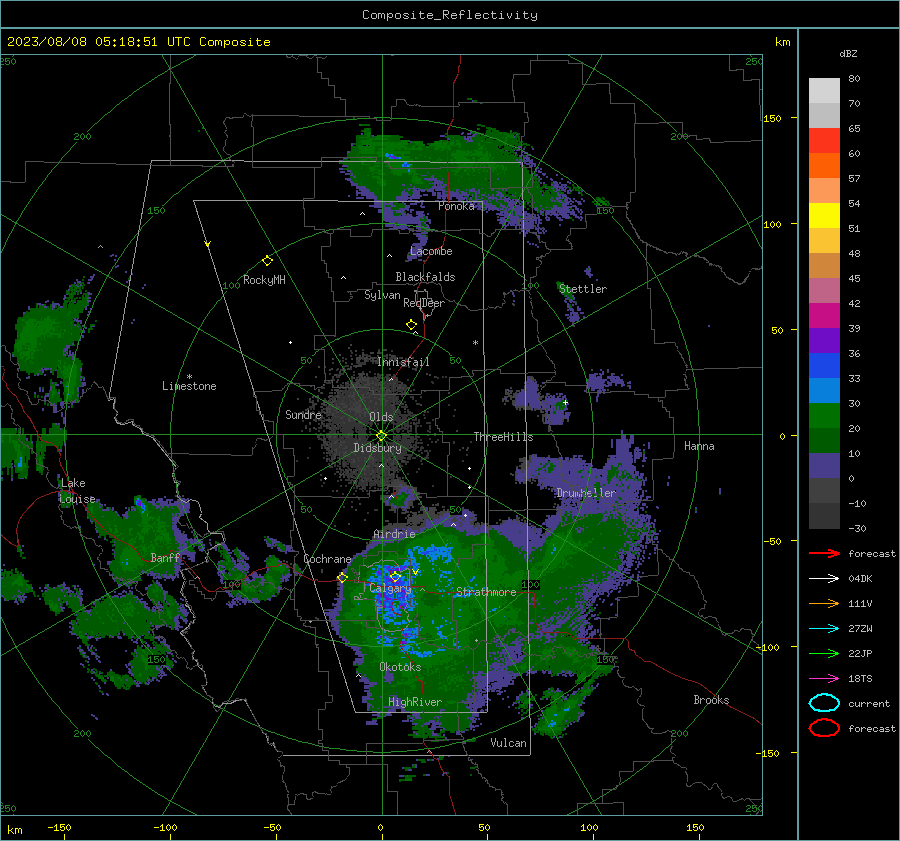900x841 pixels.
Task: Select the red 60–65 dBZ swatch
Action: click(x=824, y=141)
